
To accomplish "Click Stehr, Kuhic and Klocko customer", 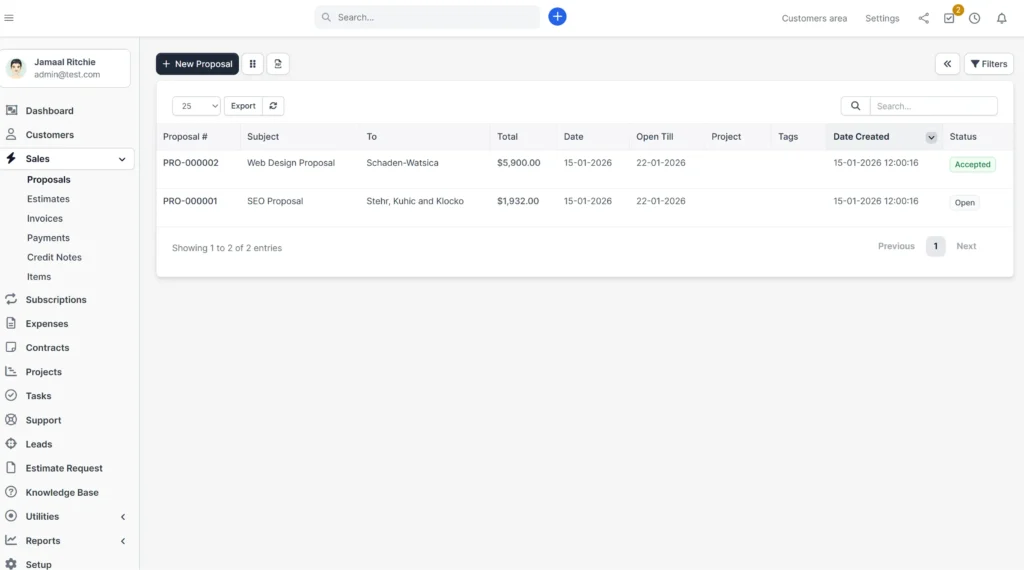I will tap(415, 201).
